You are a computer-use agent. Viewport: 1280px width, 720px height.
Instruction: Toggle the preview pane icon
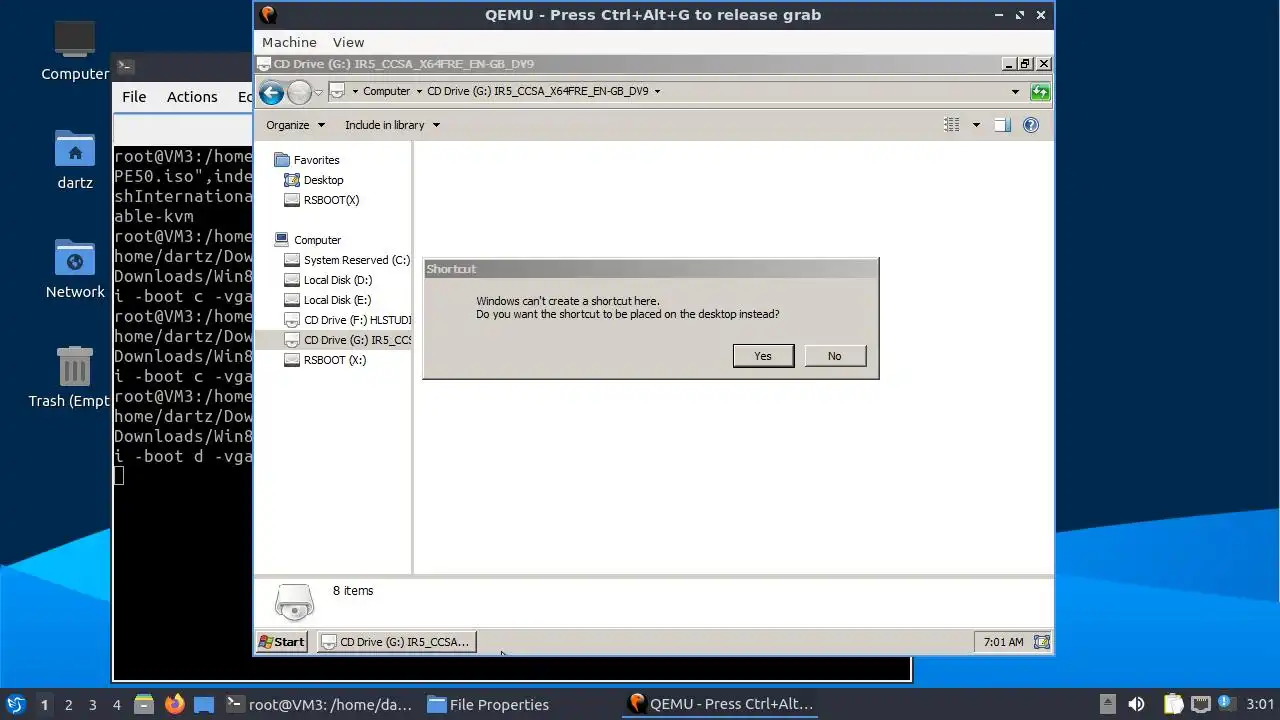1002,125
